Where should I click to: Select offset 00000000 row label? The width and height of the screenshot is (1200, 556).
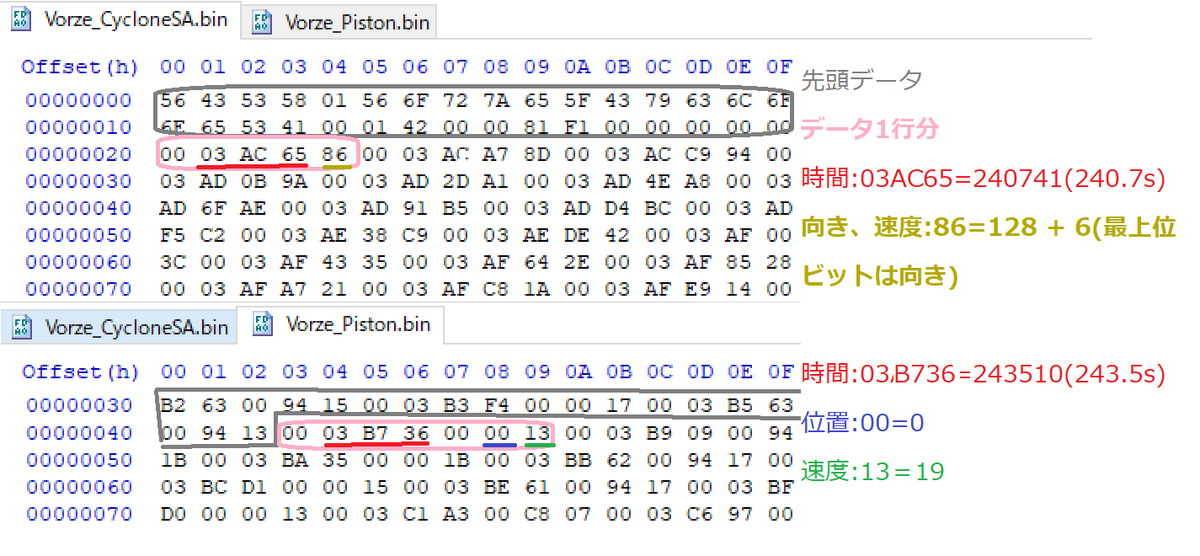coord(79,100)
